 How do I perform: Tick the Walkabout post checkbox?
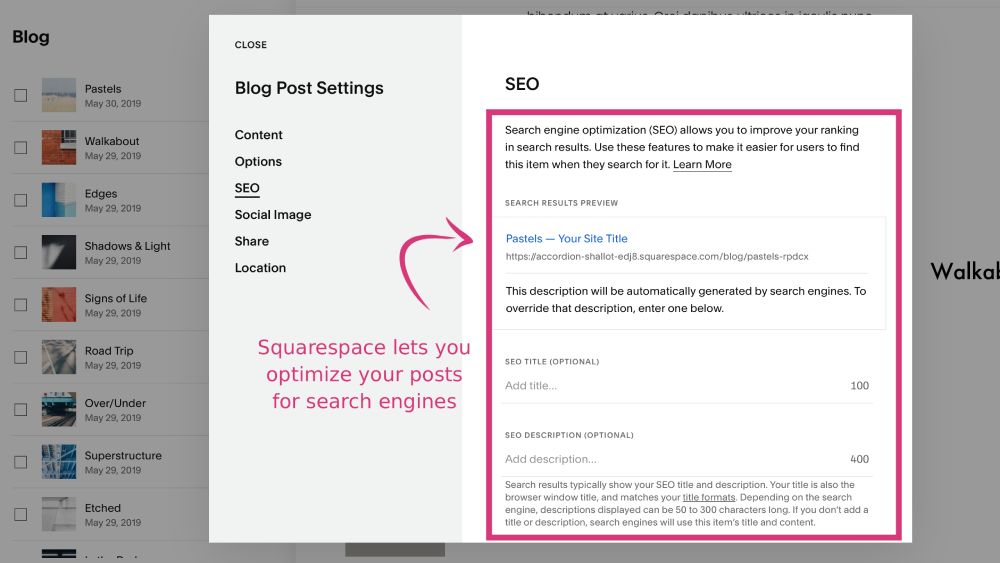click(x=20, y=148)
